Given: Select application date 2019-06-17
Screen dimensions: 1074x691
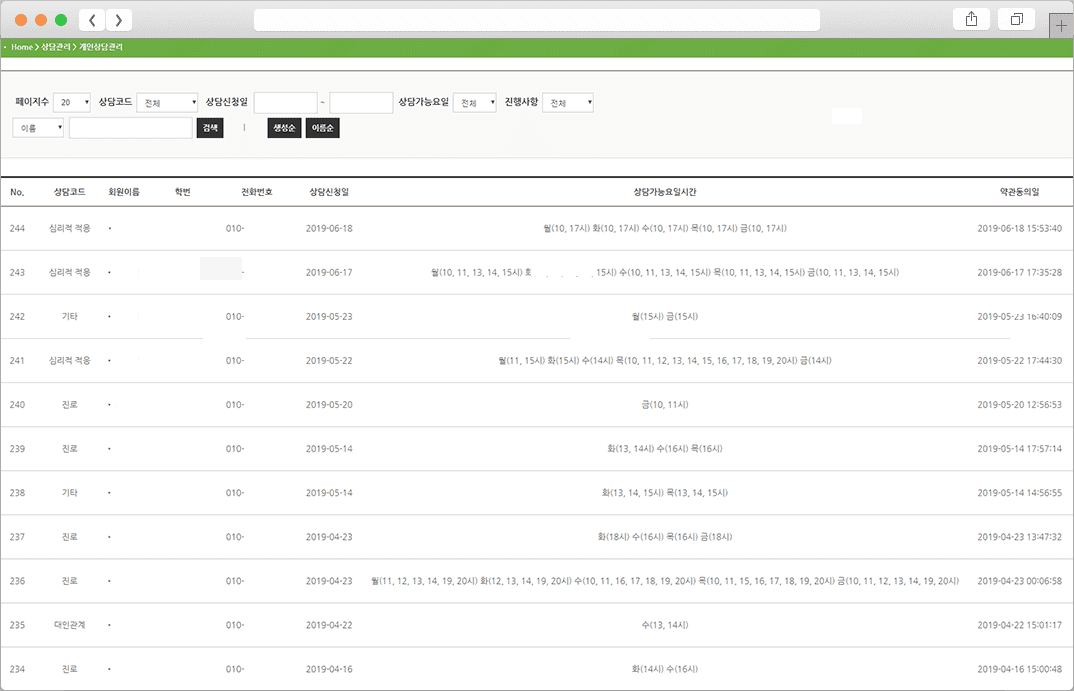Looking at the screenshot, I should click(x=329, y=273).
